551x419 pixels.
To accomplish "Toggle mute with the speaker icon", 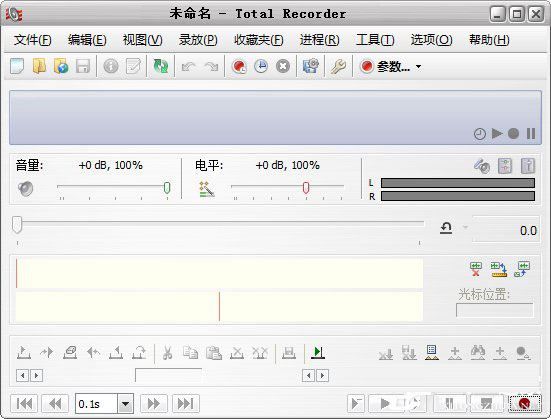I will click(26, 189).
